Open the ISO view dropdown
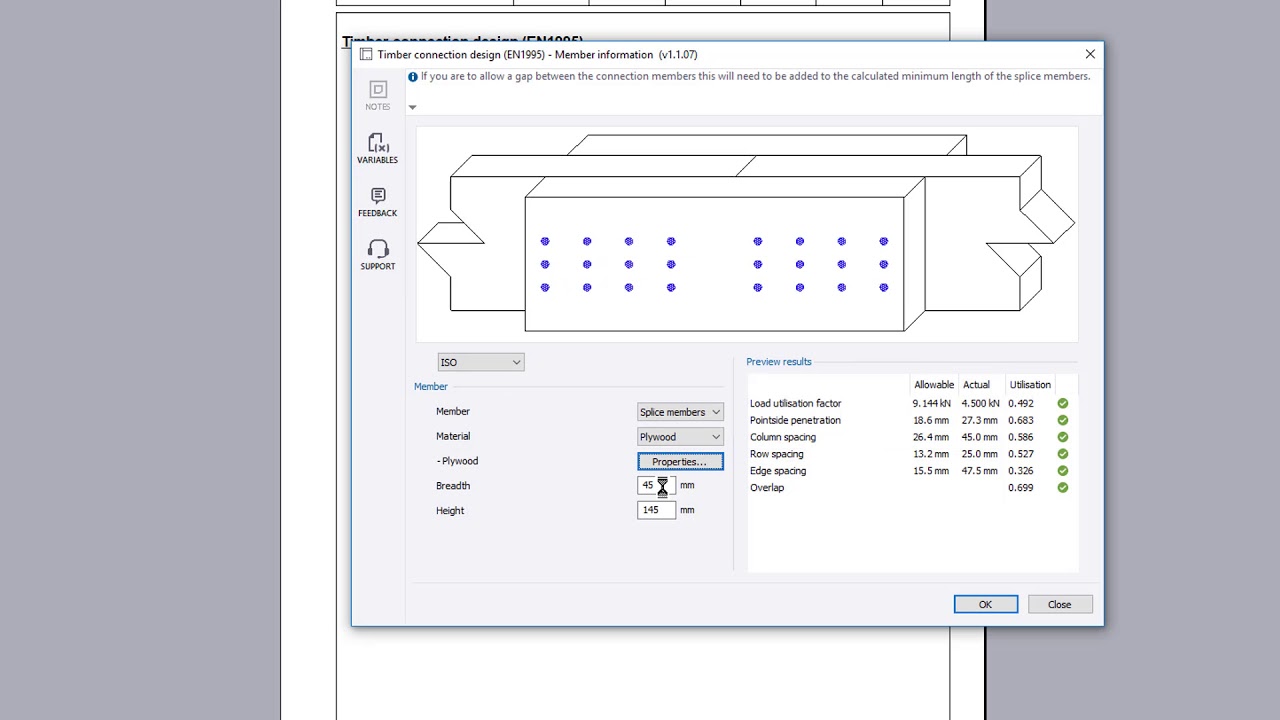This screenshot has height=720, width=1280. tap(480, 362)
